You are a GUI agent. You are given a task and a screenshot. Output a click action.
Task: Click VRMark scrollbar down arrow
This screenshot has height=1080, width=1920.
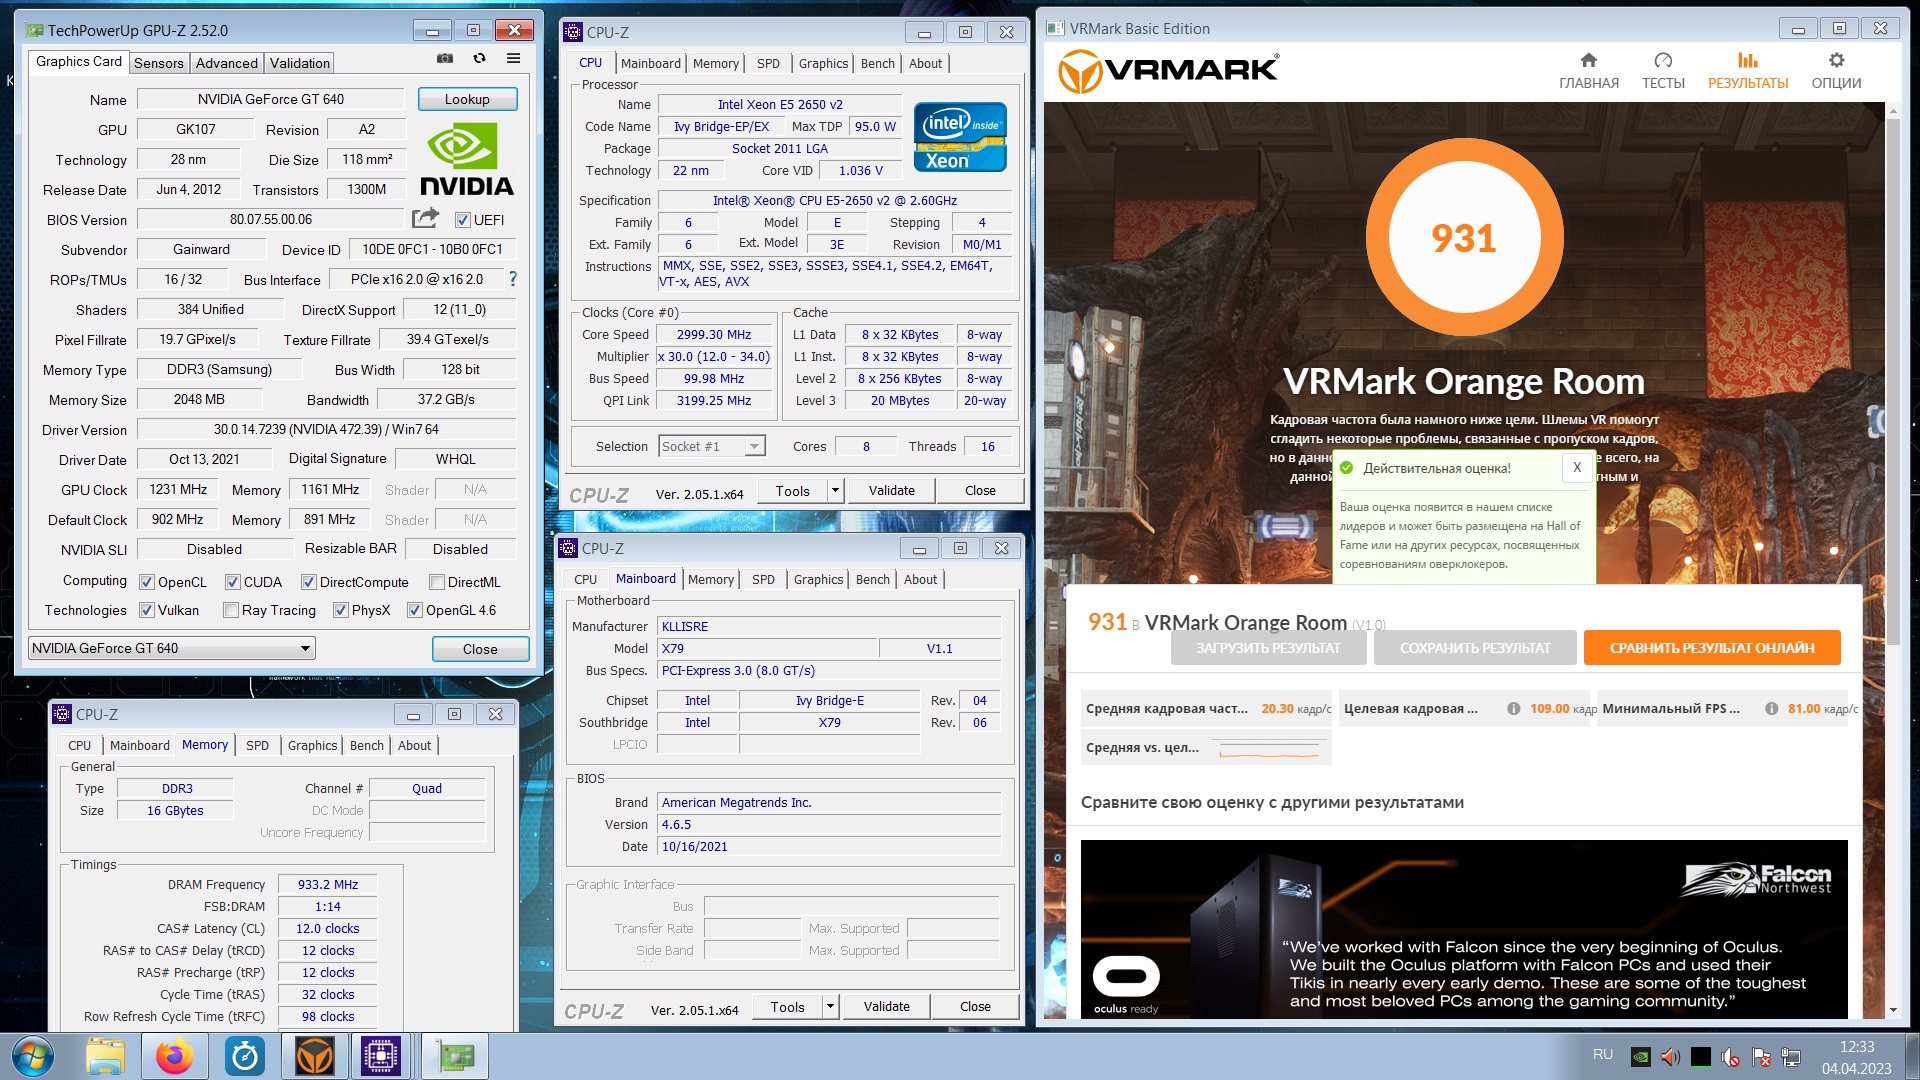1892,1010
